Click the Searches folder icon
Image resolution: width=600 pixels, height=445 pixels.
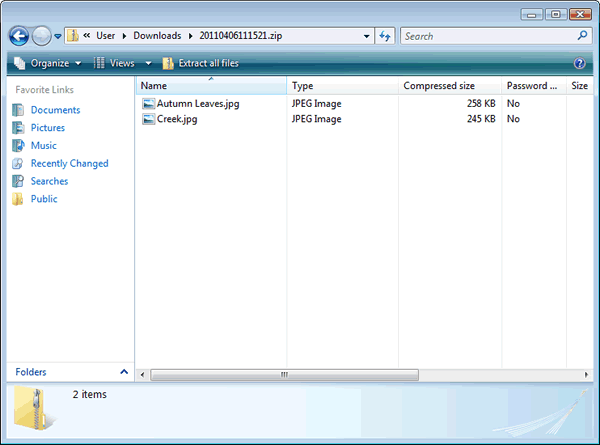point(18,181)
